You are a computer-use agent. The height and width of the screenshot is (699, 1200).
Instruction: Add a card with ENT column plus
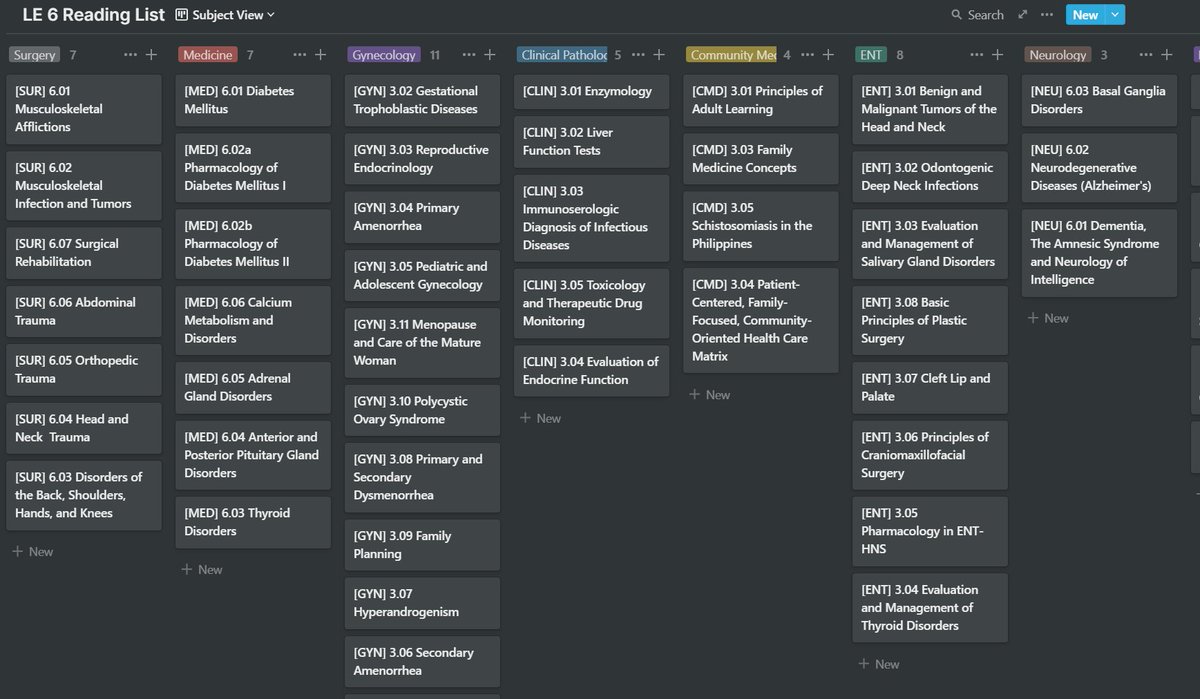coord(997,55)
